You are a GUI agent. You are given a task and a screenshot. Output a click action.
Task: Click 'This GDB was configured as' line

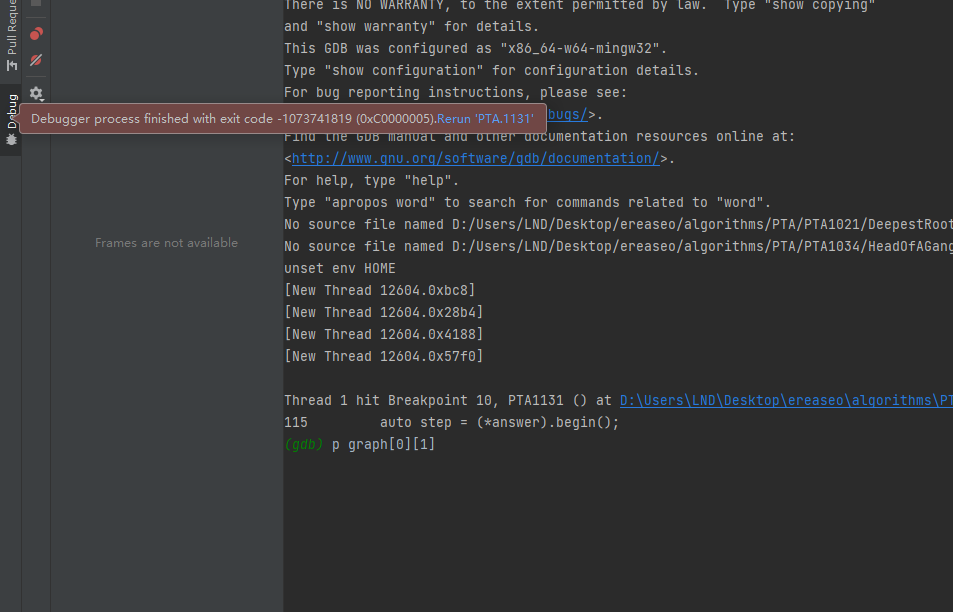coord(475,49)
